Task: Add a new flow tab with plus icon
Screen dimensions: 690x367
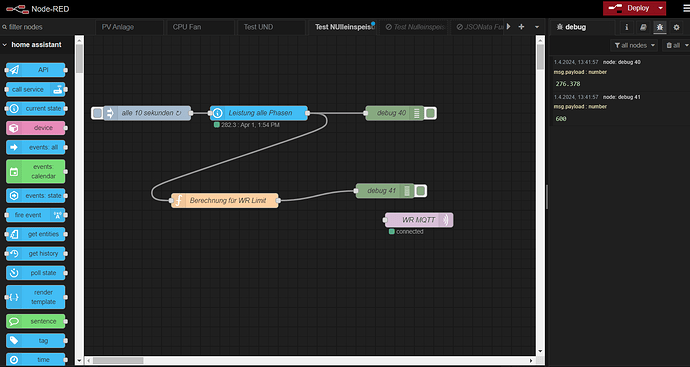Action: point(521,27)
